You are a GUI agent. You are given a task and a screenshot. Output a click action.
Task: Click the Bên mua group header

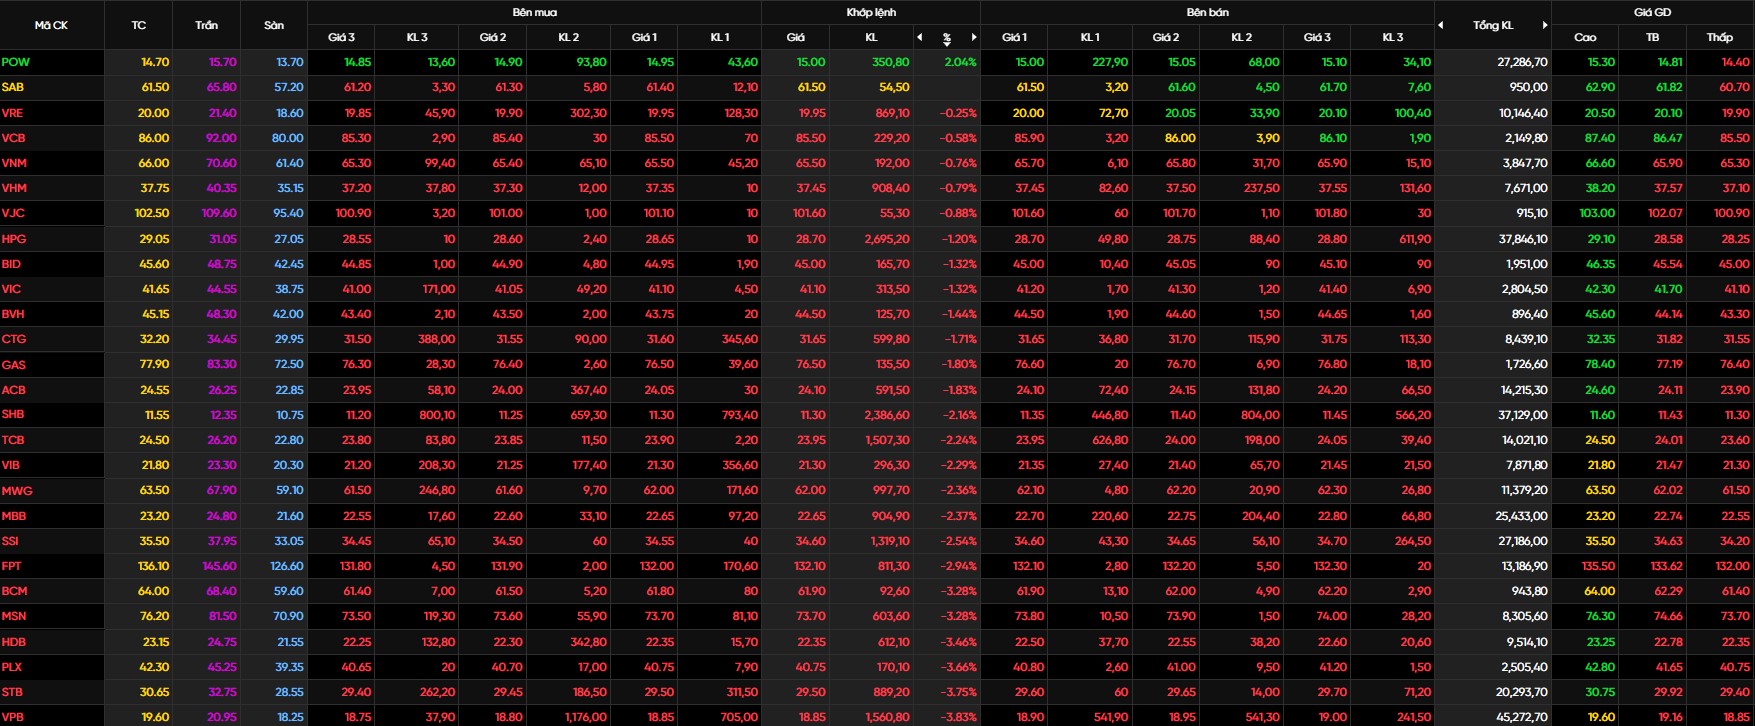(534, 12)
